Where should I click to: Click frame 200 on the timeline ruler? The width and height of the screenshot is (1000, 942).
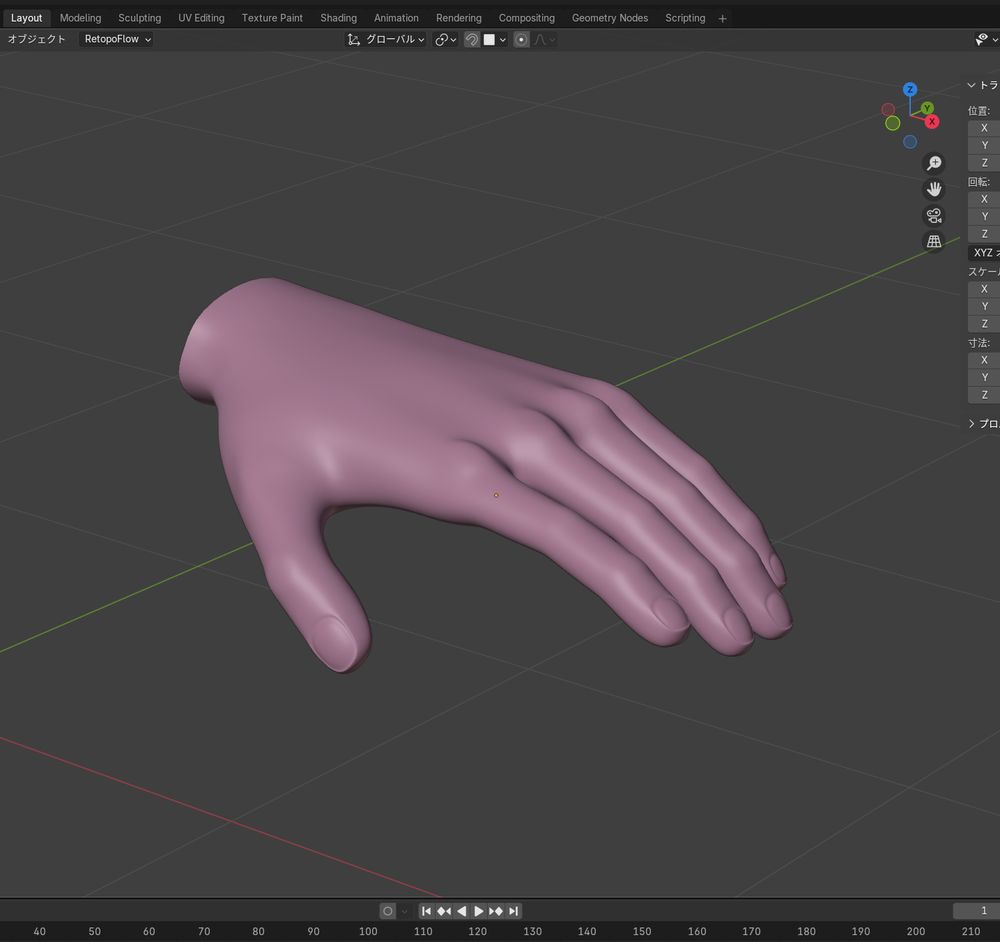tap(916, 931)
